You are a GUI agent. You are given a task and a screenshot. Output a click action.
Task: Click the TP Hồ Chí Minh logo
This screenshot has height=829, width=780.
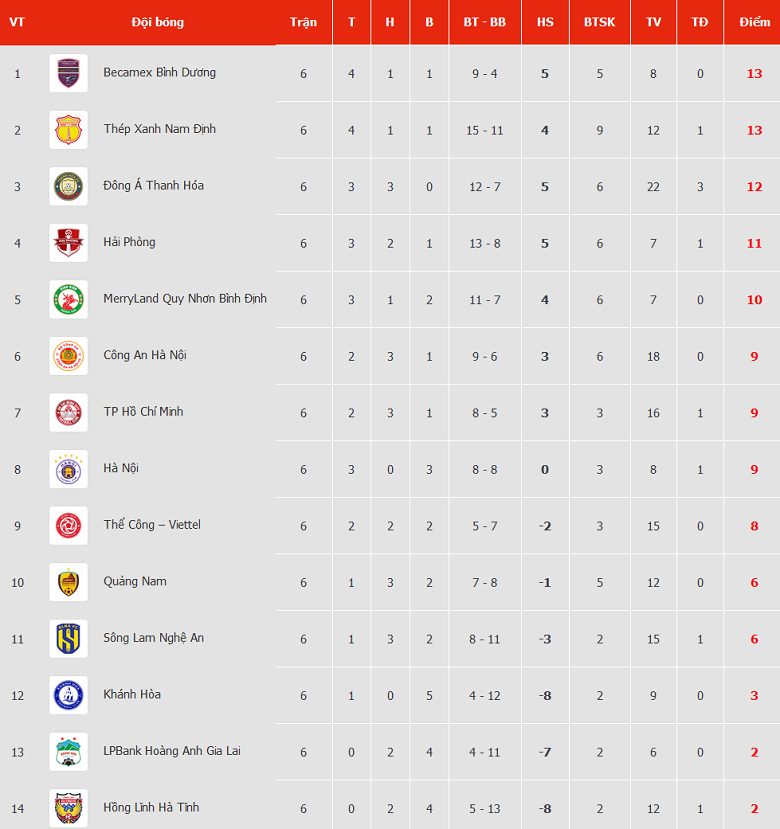pos(69,412)
